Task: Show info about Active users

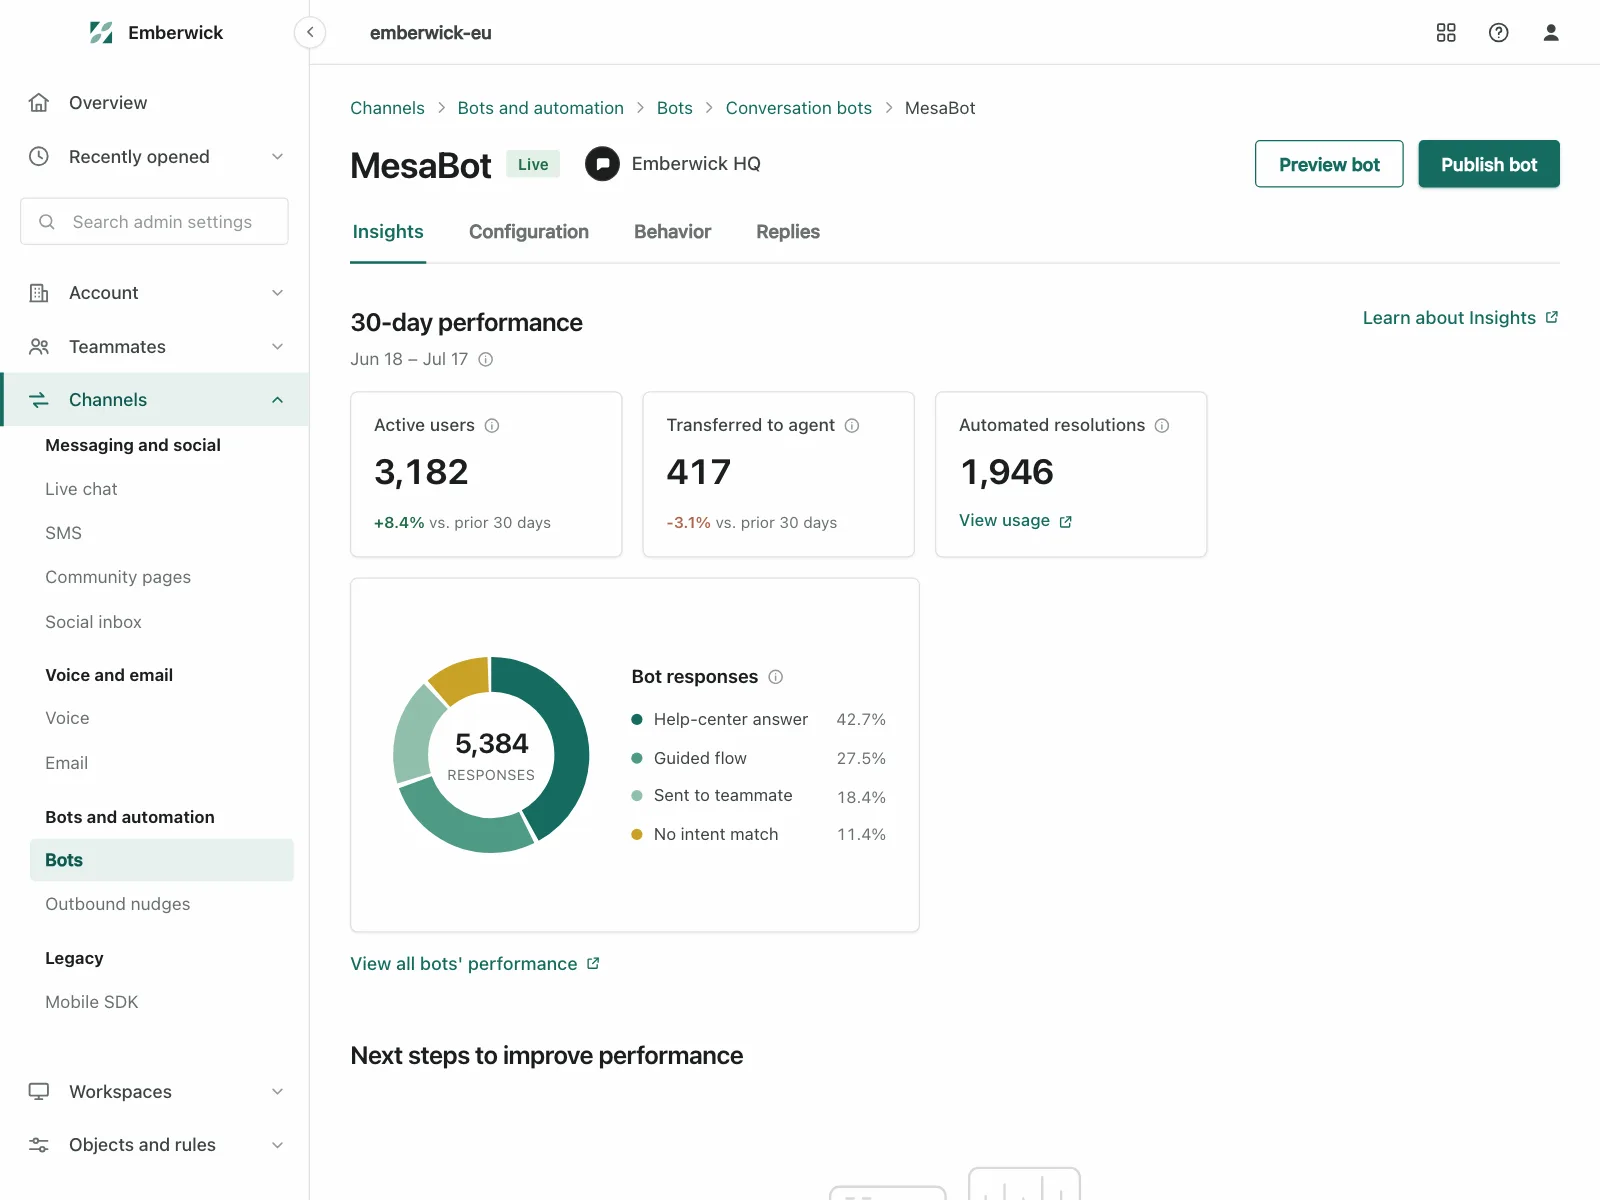Action: (x=492, y=426)
